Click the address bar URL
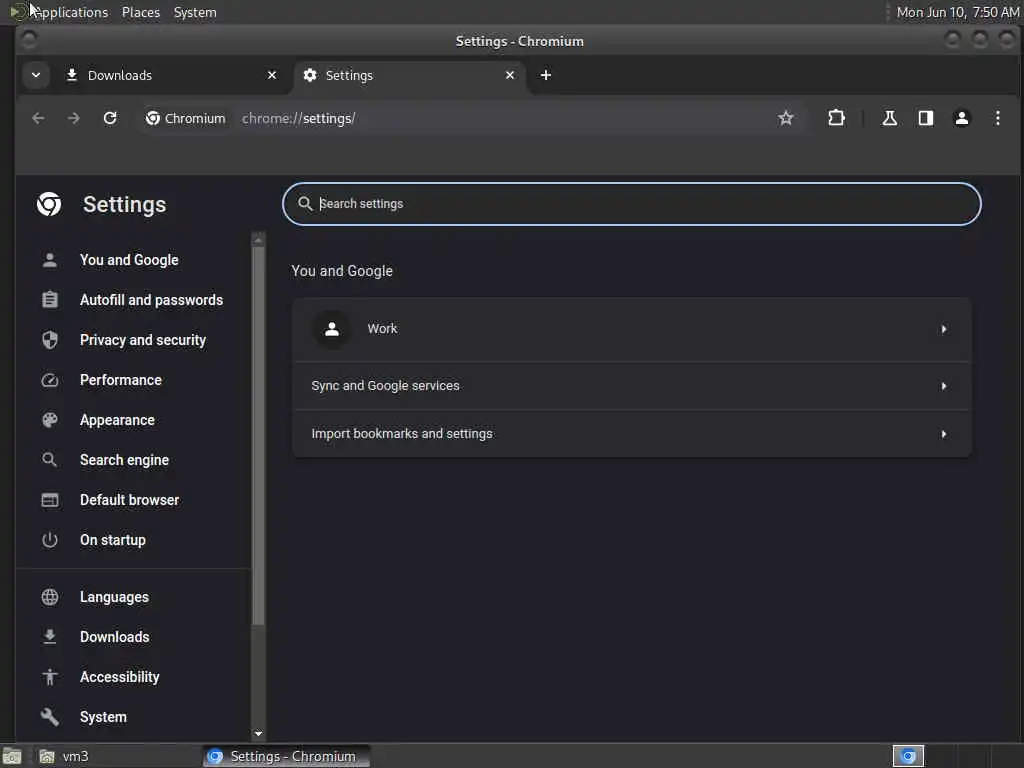Screen dimensions: 1024x768 point(298,118)
